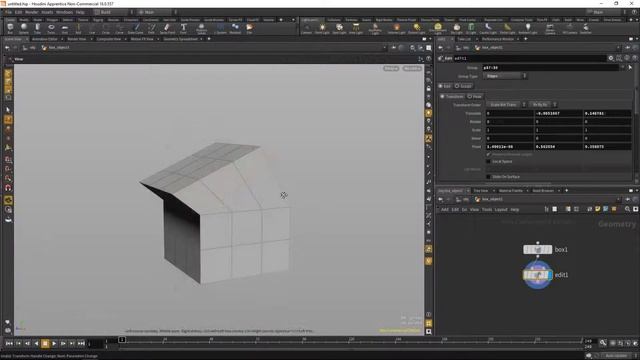Choose the Select tool in viewport toolbar

pos(8,110)
